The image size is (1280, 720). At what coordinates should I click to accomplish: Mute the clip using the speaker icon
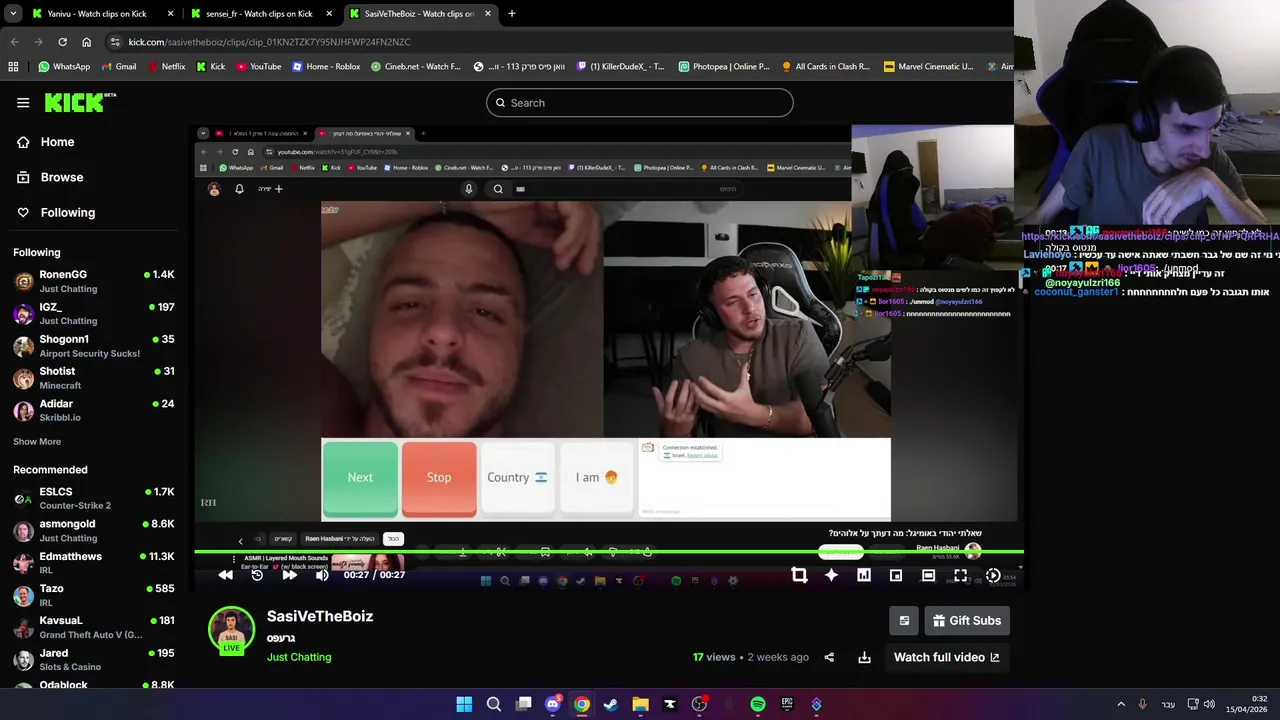coord(322,575)
